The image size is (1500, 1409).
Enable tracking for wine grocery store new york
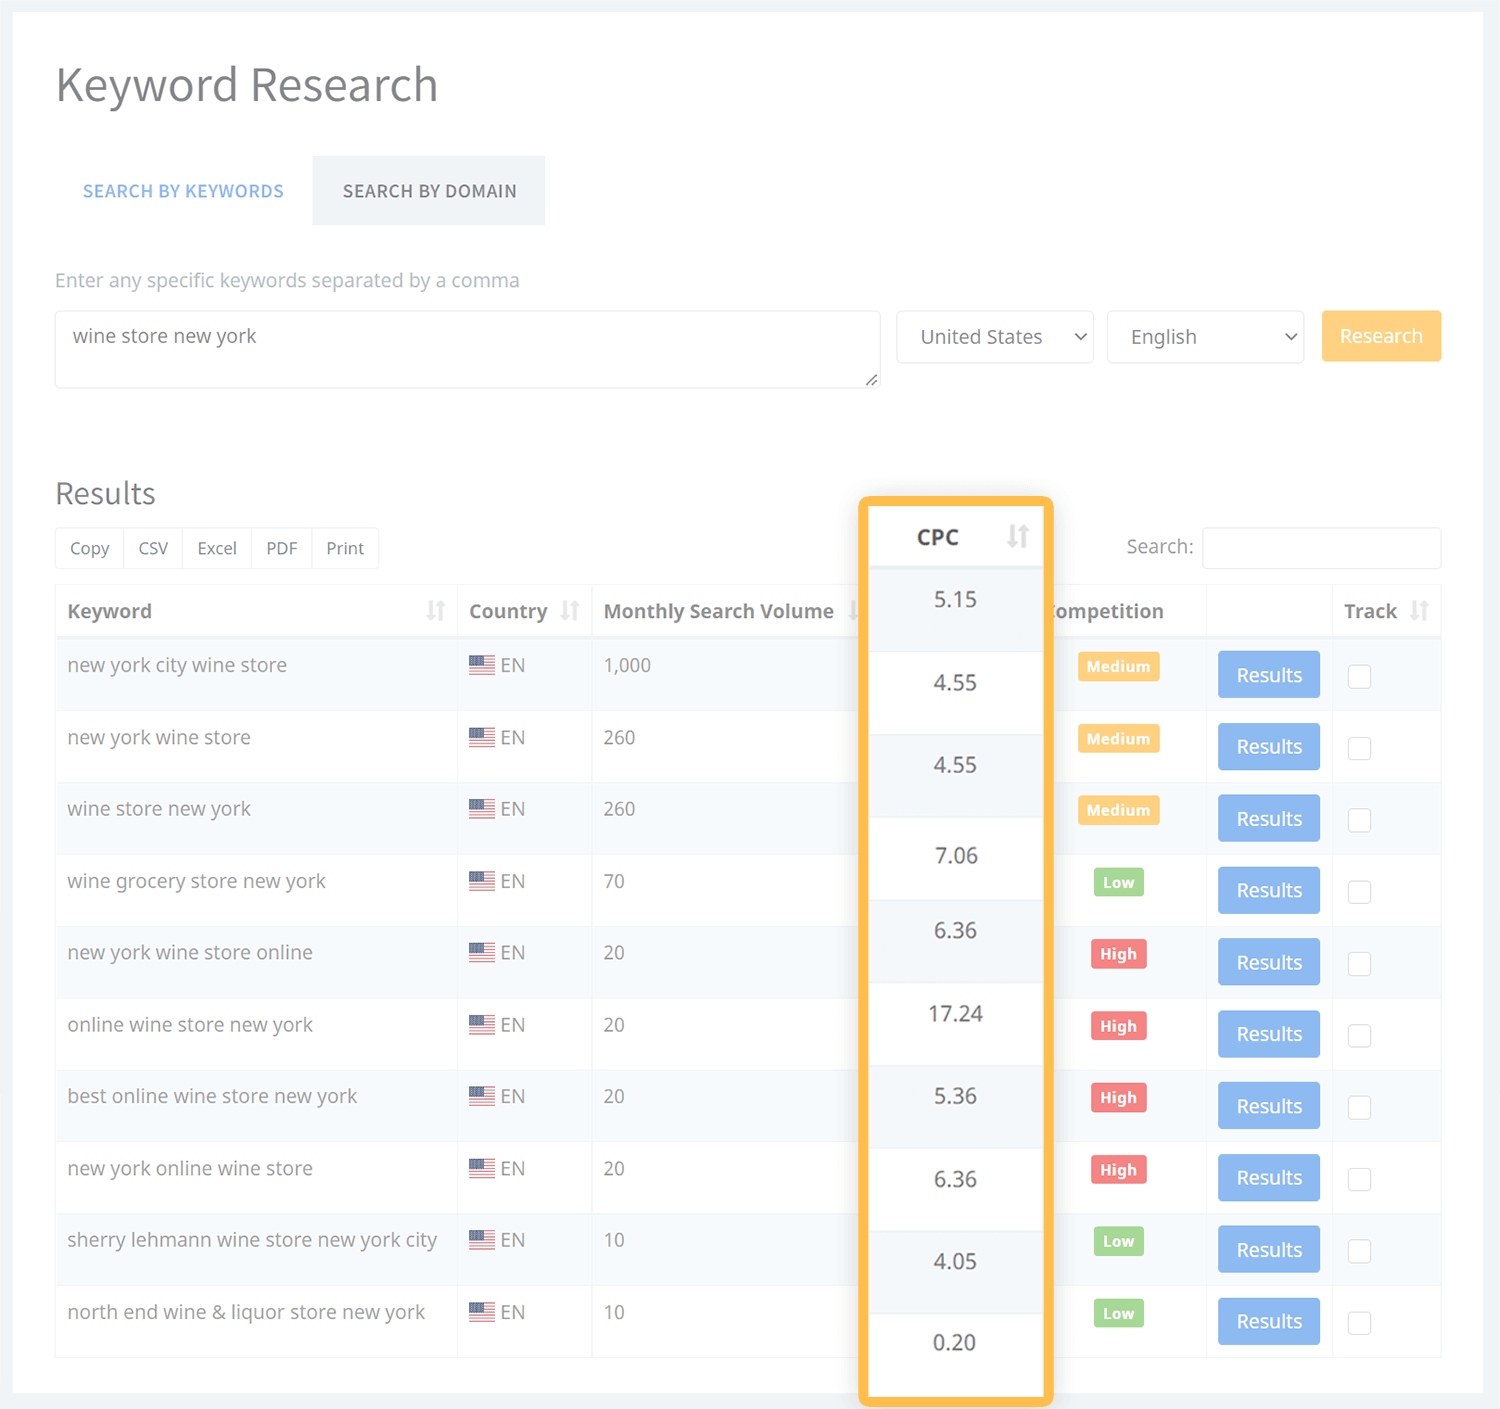coord(1359,892)
